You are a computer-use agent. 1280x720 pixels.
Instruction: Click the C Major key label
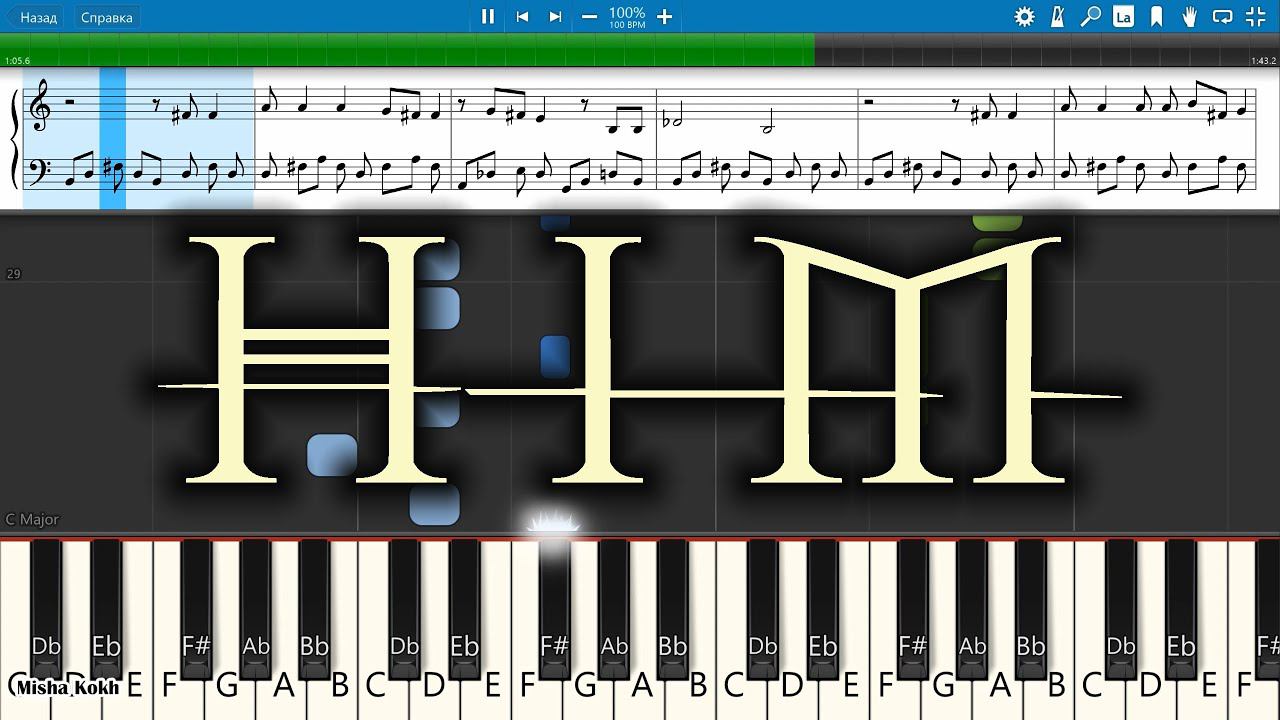[x=32, y=519]
